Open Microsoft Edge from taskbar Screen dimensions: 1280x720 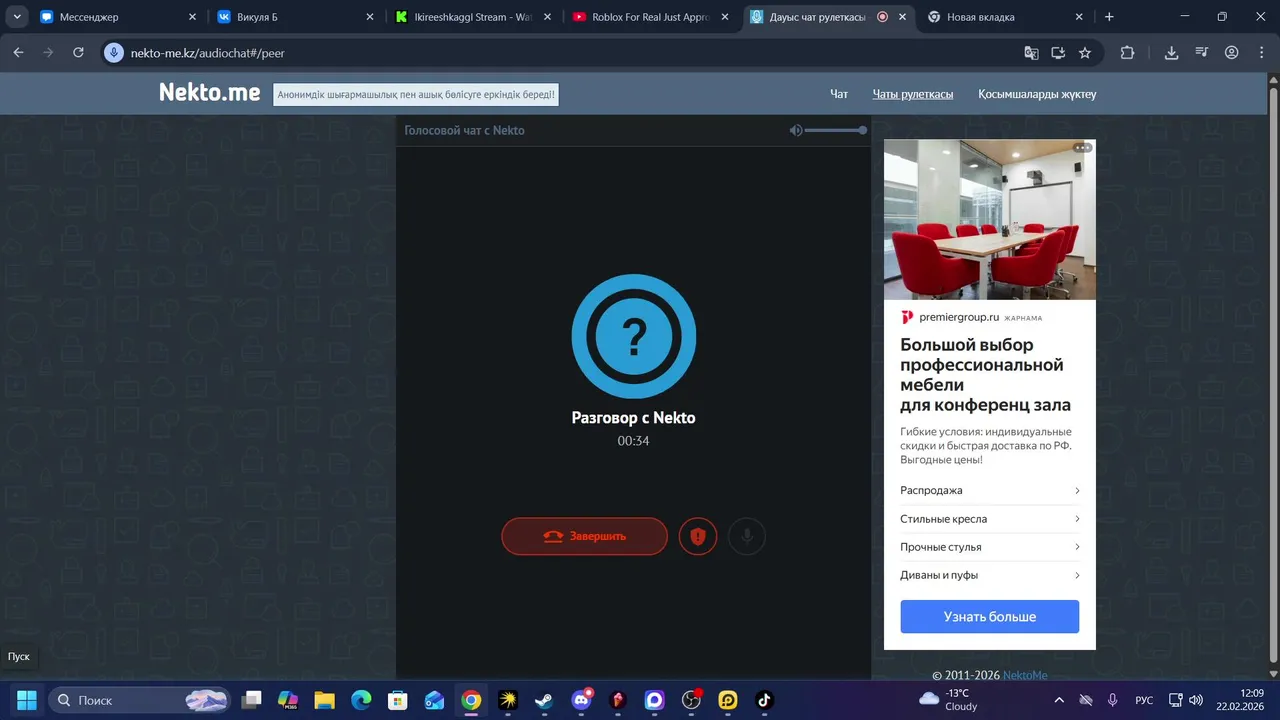tap(361, 700)
